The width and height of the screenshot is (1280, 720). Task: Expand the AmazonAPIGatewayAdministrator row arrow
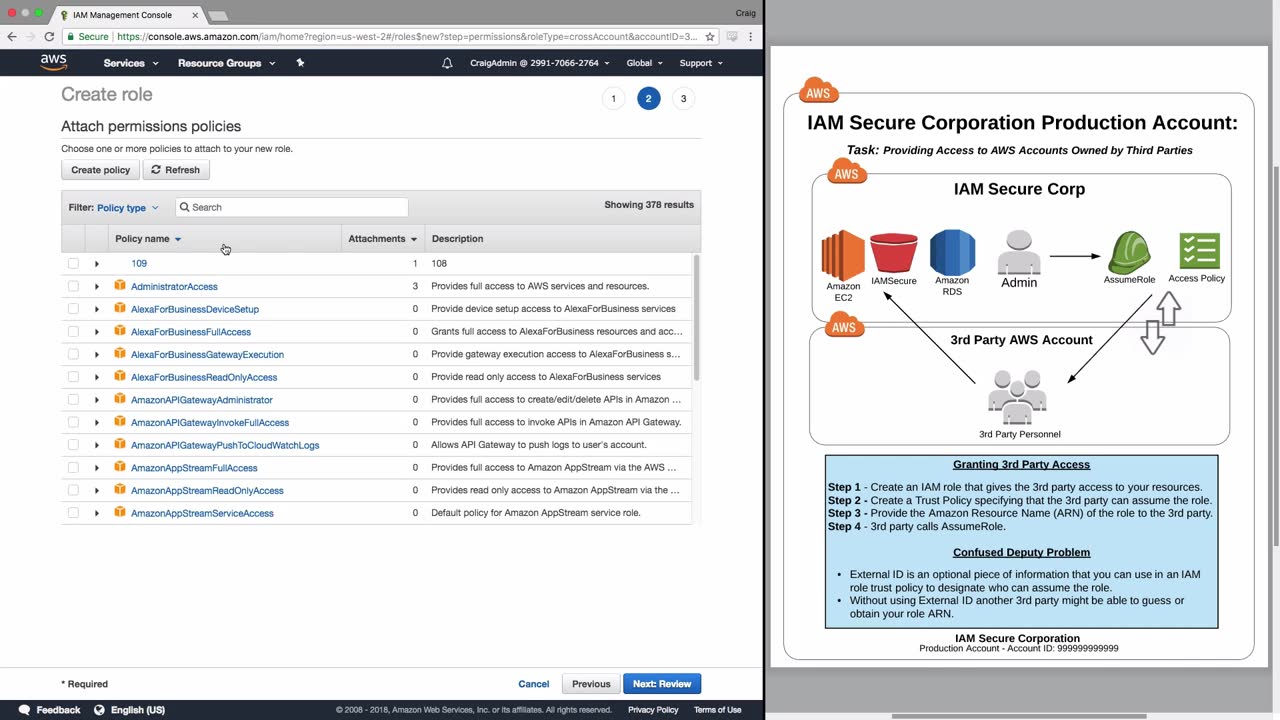[97, 400]
